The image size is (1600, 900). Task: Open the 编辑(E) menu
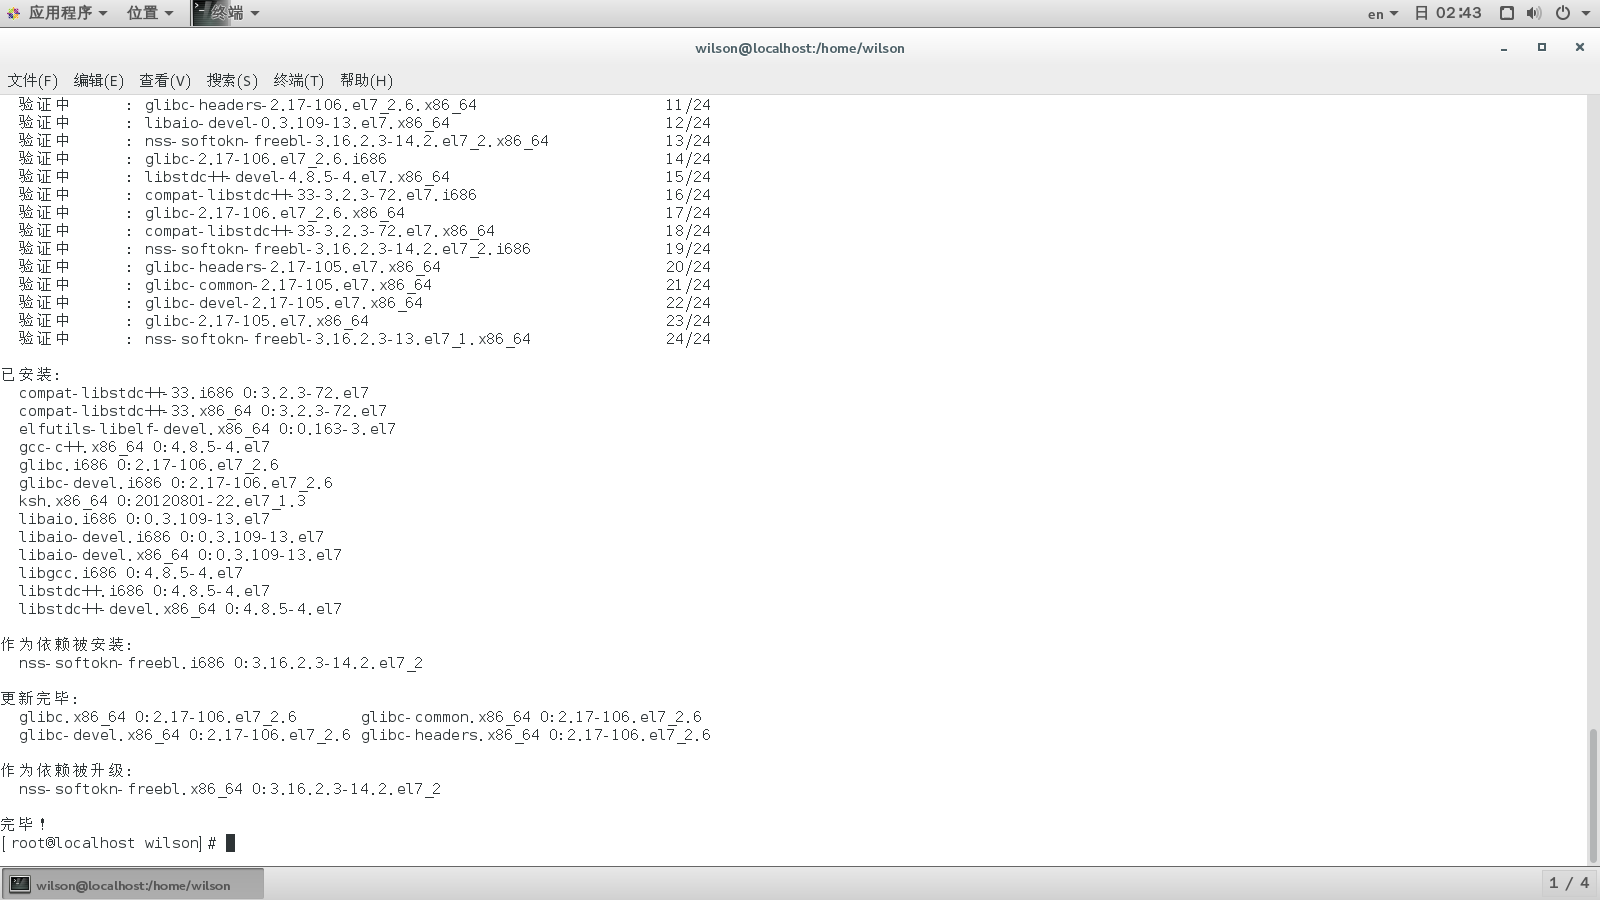(x=98, y=80)
